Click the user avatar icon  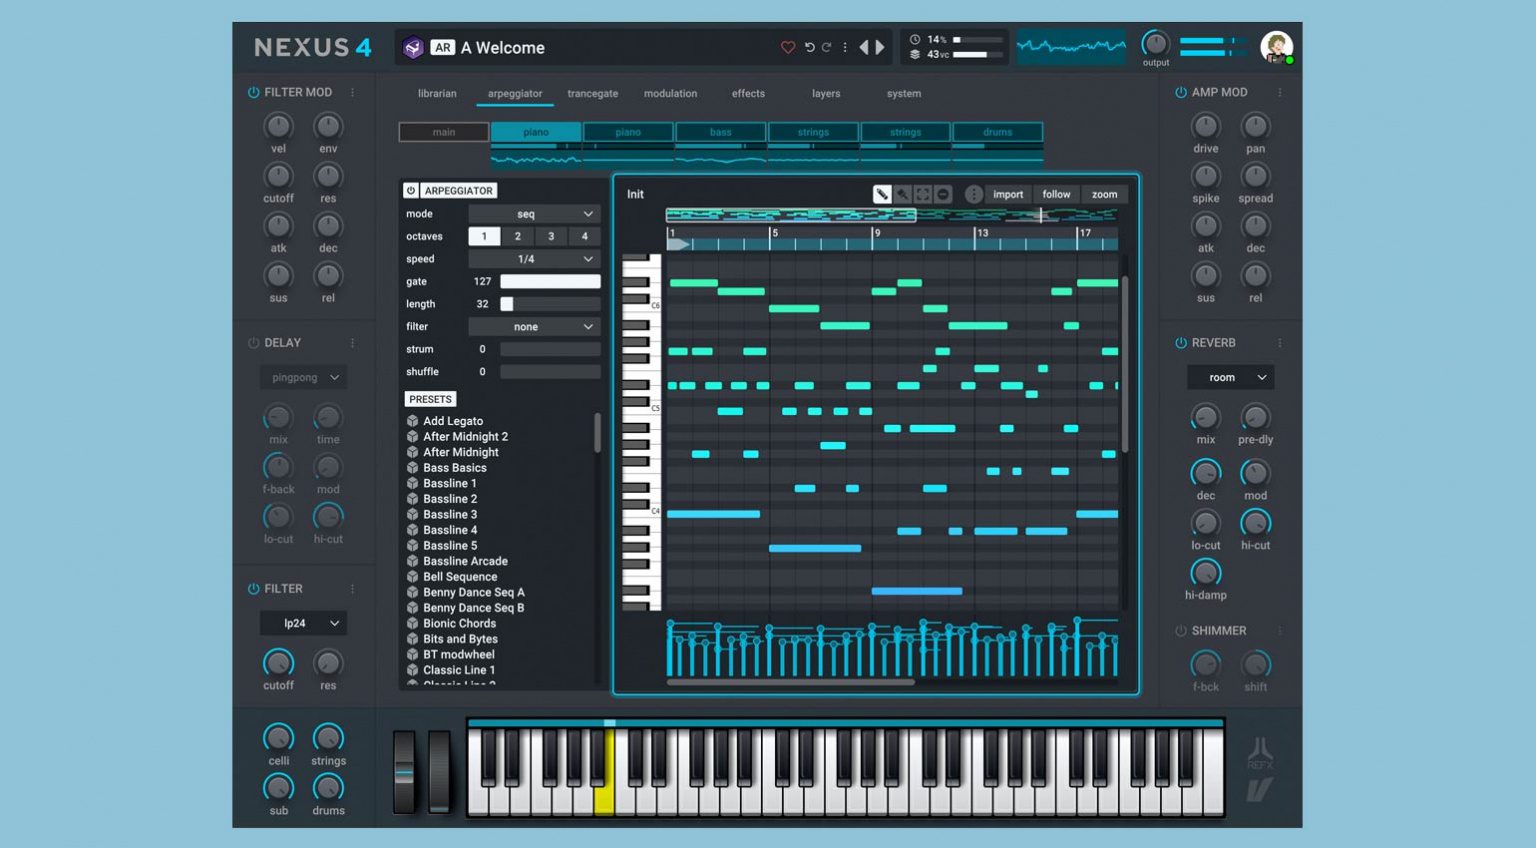(x=1276, y=47)
